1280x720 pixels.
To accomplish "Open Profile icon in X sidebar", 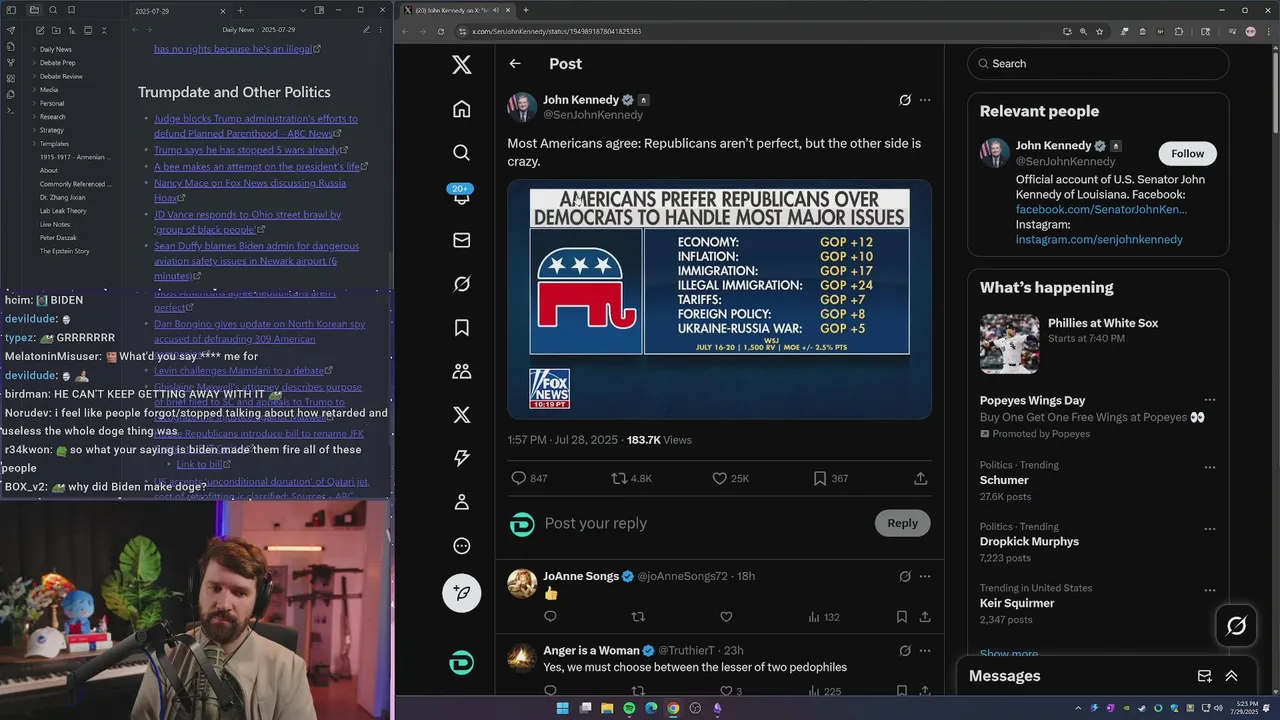I will point(461,502).
